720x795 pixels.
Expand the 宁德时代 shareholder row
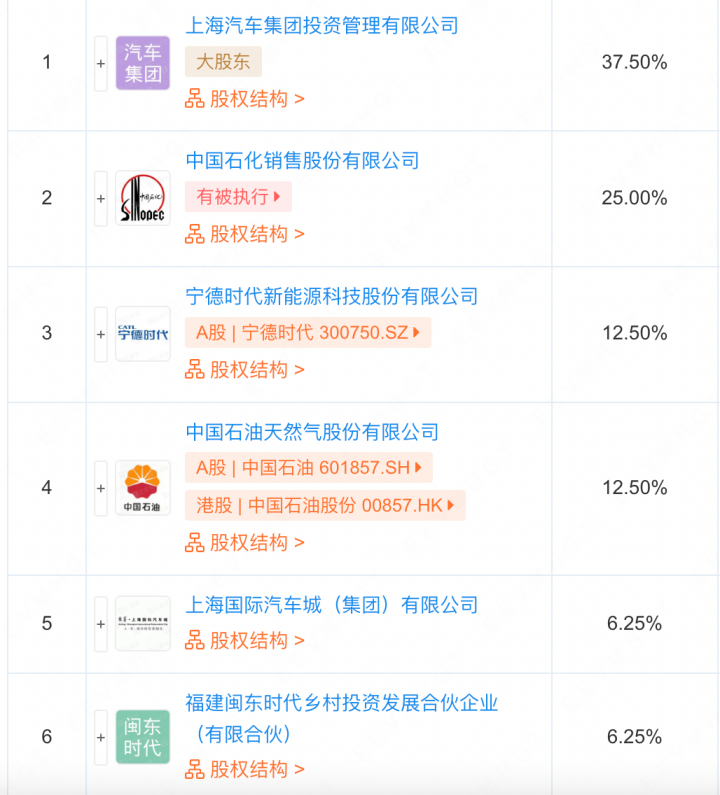(101, 333)
